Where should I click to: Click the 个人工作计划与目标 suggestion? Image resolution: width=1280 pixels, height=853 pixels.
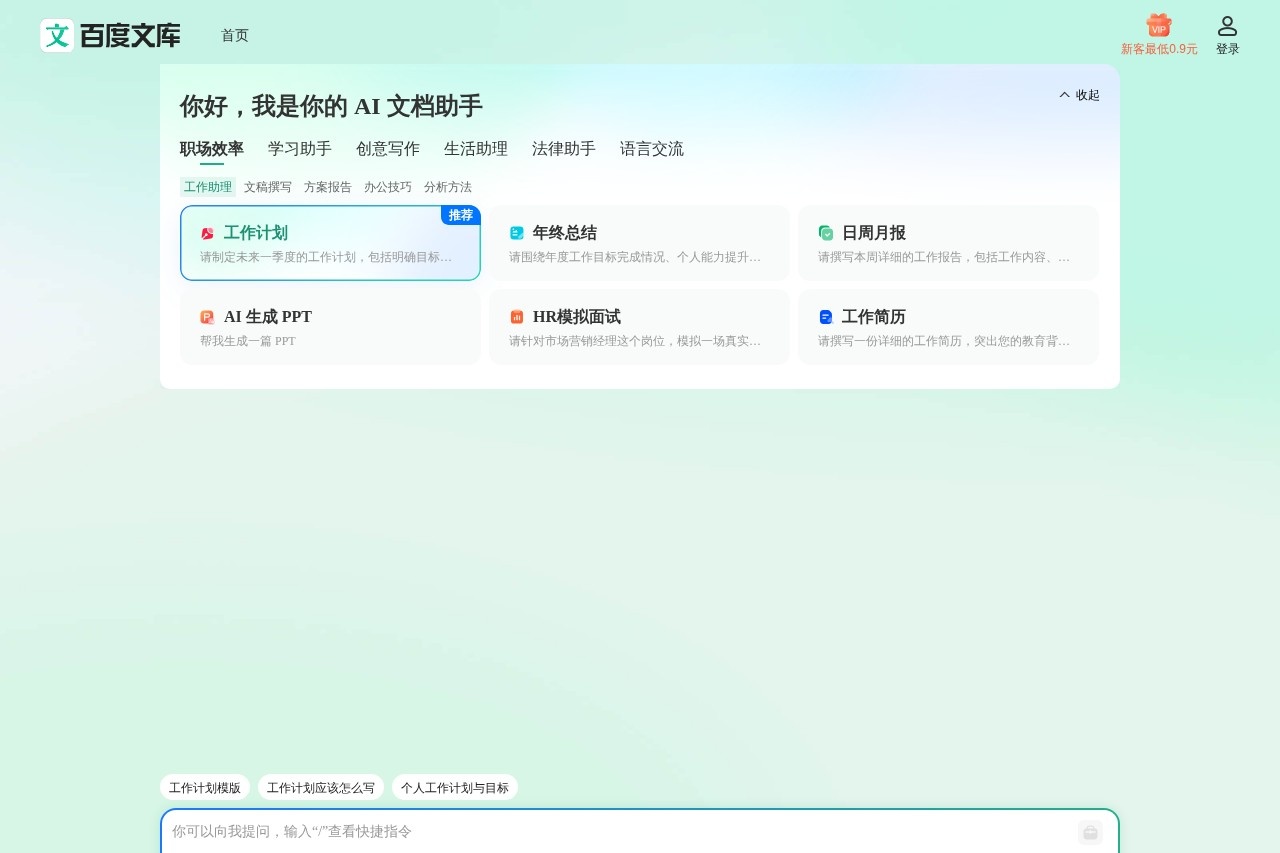(455, 787)
